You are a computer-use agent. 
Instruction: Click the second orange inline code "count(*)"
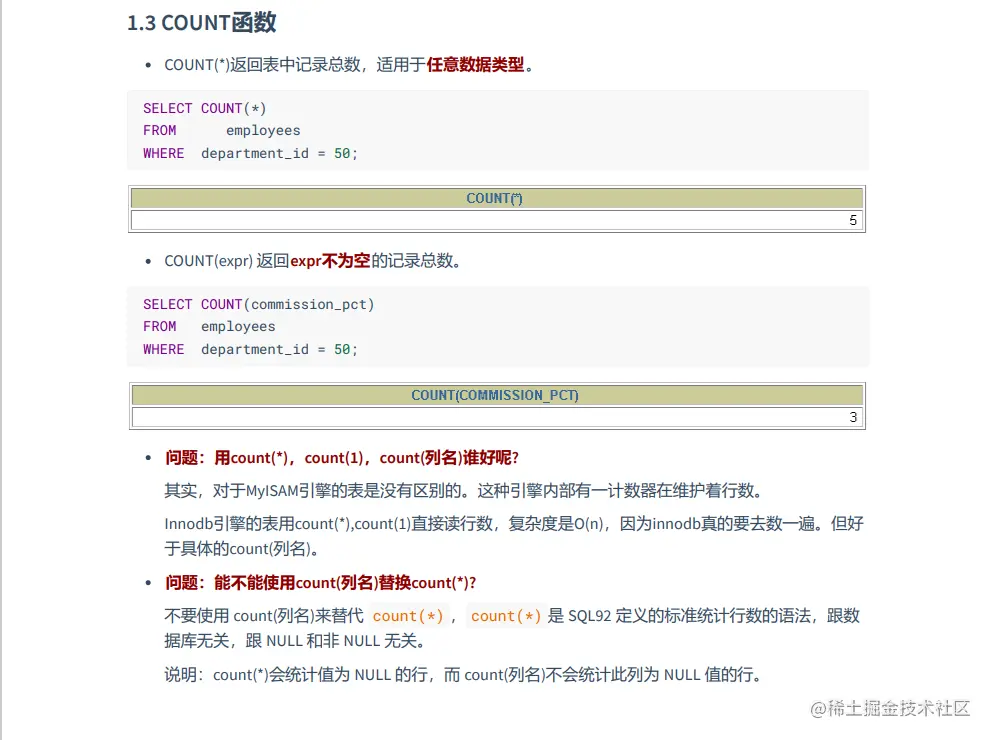coord(506,616)
